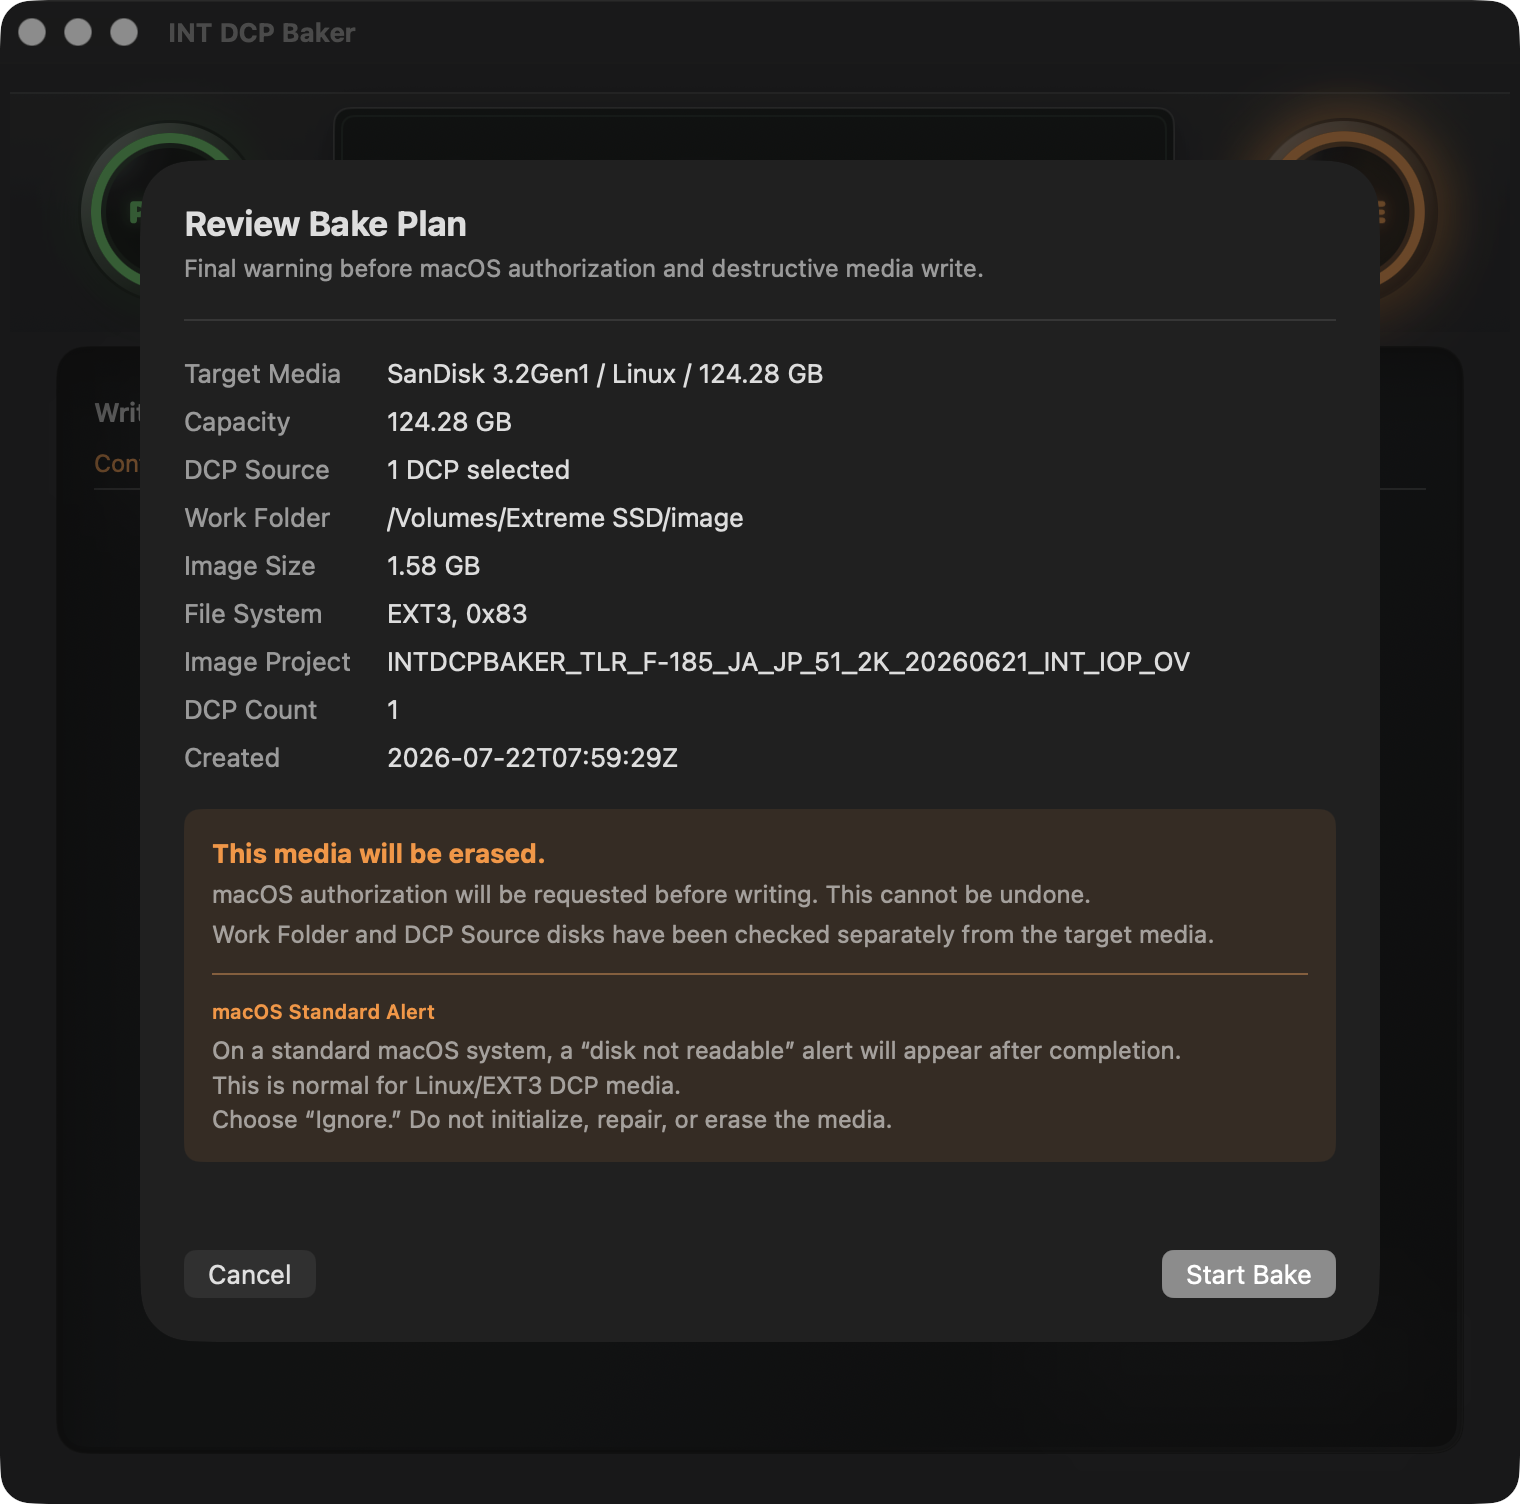Click the EXT3, 0x83 file system value
The image size is (1520, 1504).
(x=457, y=614)
